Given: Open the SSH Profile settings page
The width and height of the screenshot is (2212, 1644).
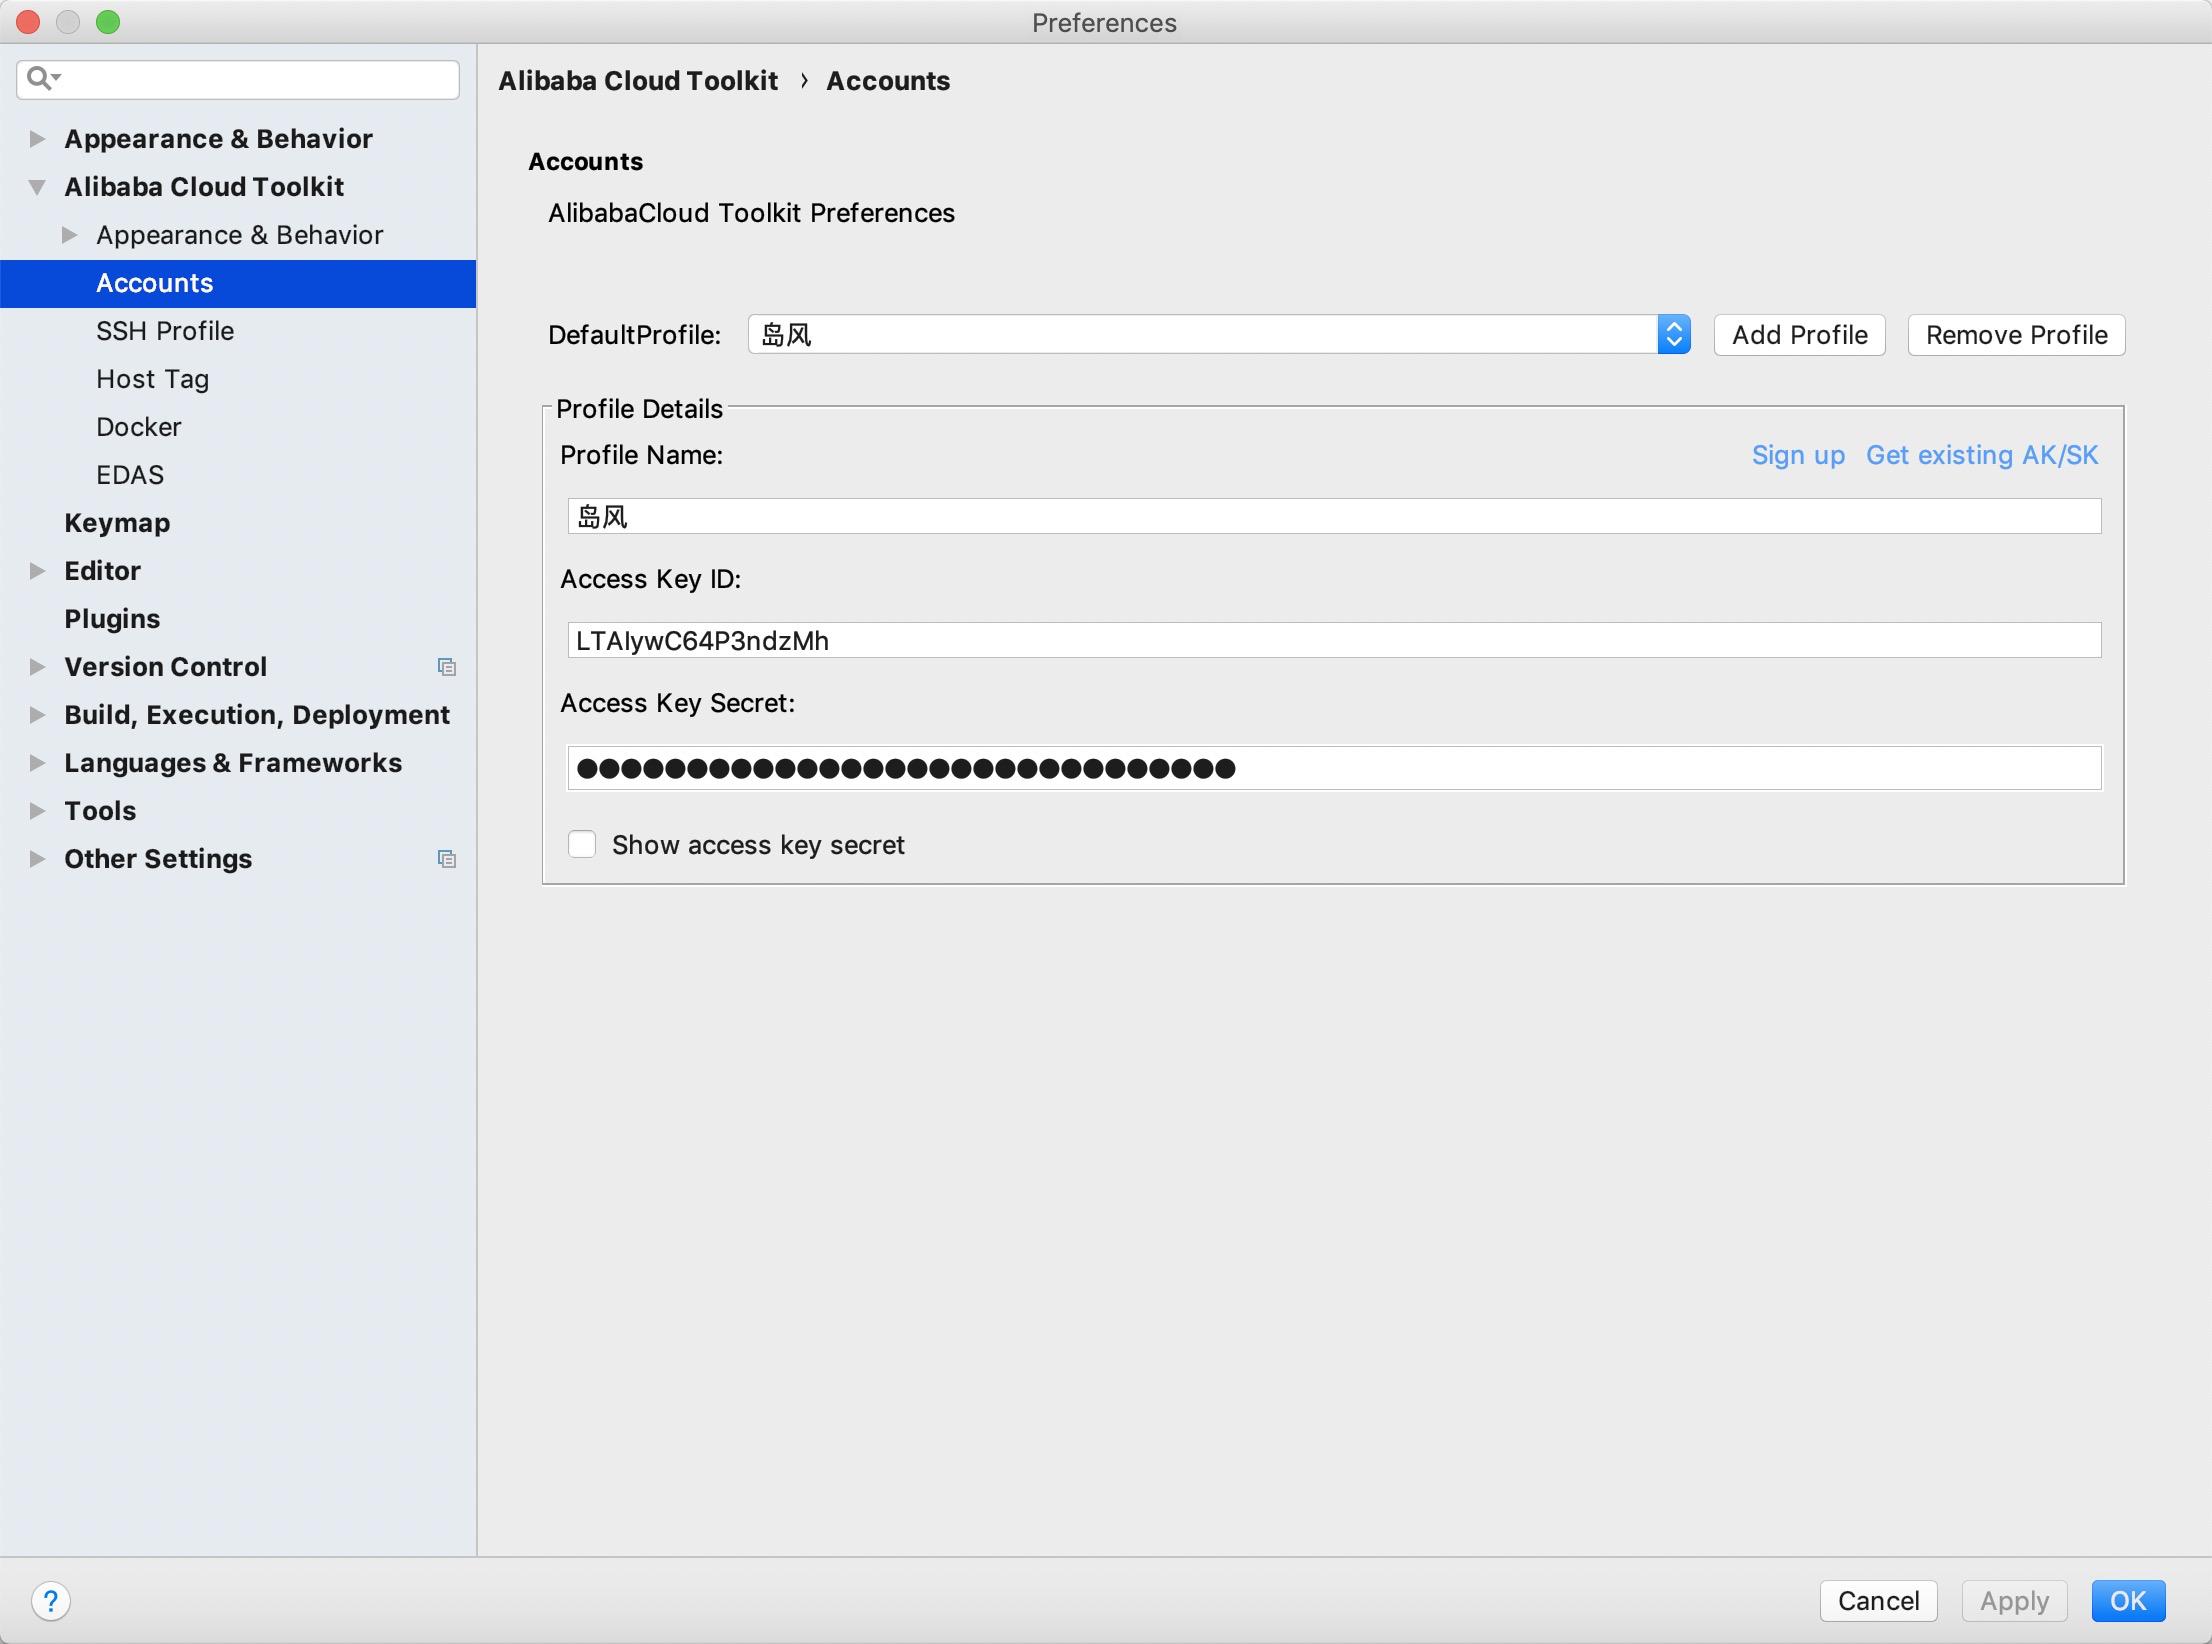Looking at the screenshot, I should 165,331.
